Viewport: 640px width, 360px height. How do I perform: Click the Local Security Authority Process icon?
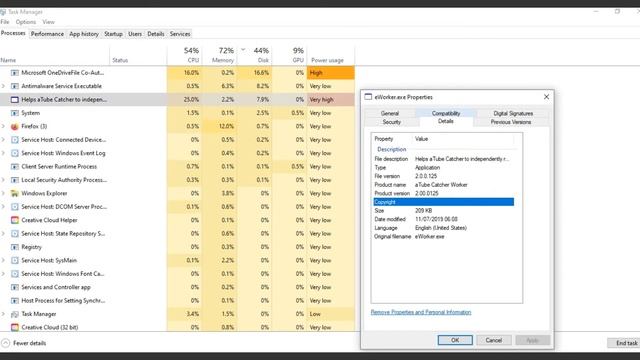click(15, 180)
